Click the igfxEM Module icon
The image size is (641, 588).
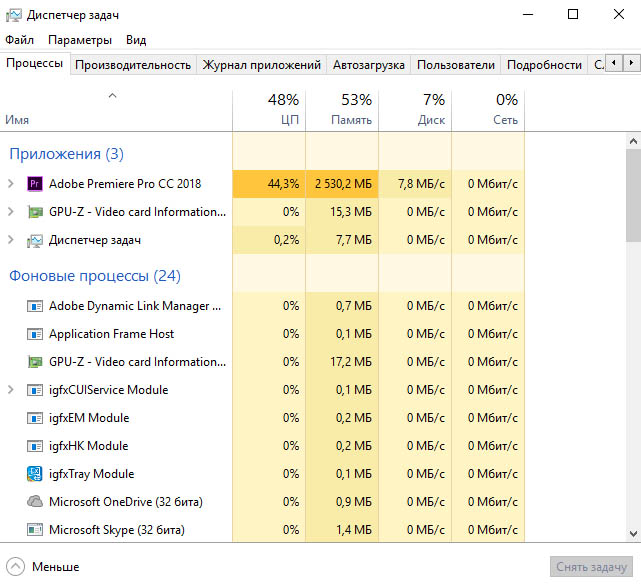pos(35,418)
